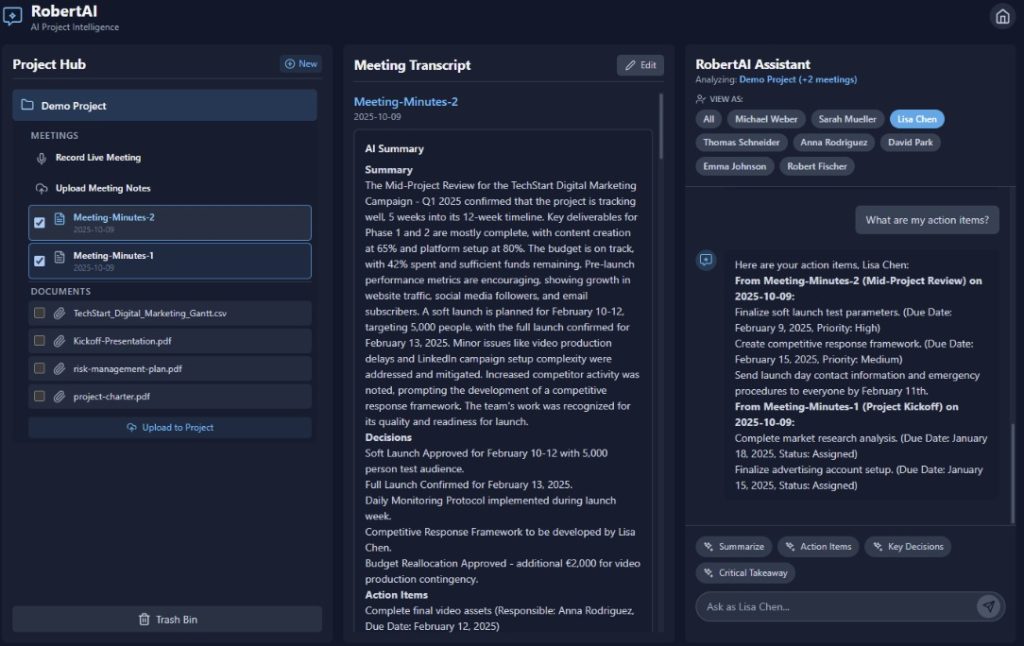This screenshot has height=646, width=1024.
Task: Click the Ask as Lisa Chen input field
Action: (835, 606)
